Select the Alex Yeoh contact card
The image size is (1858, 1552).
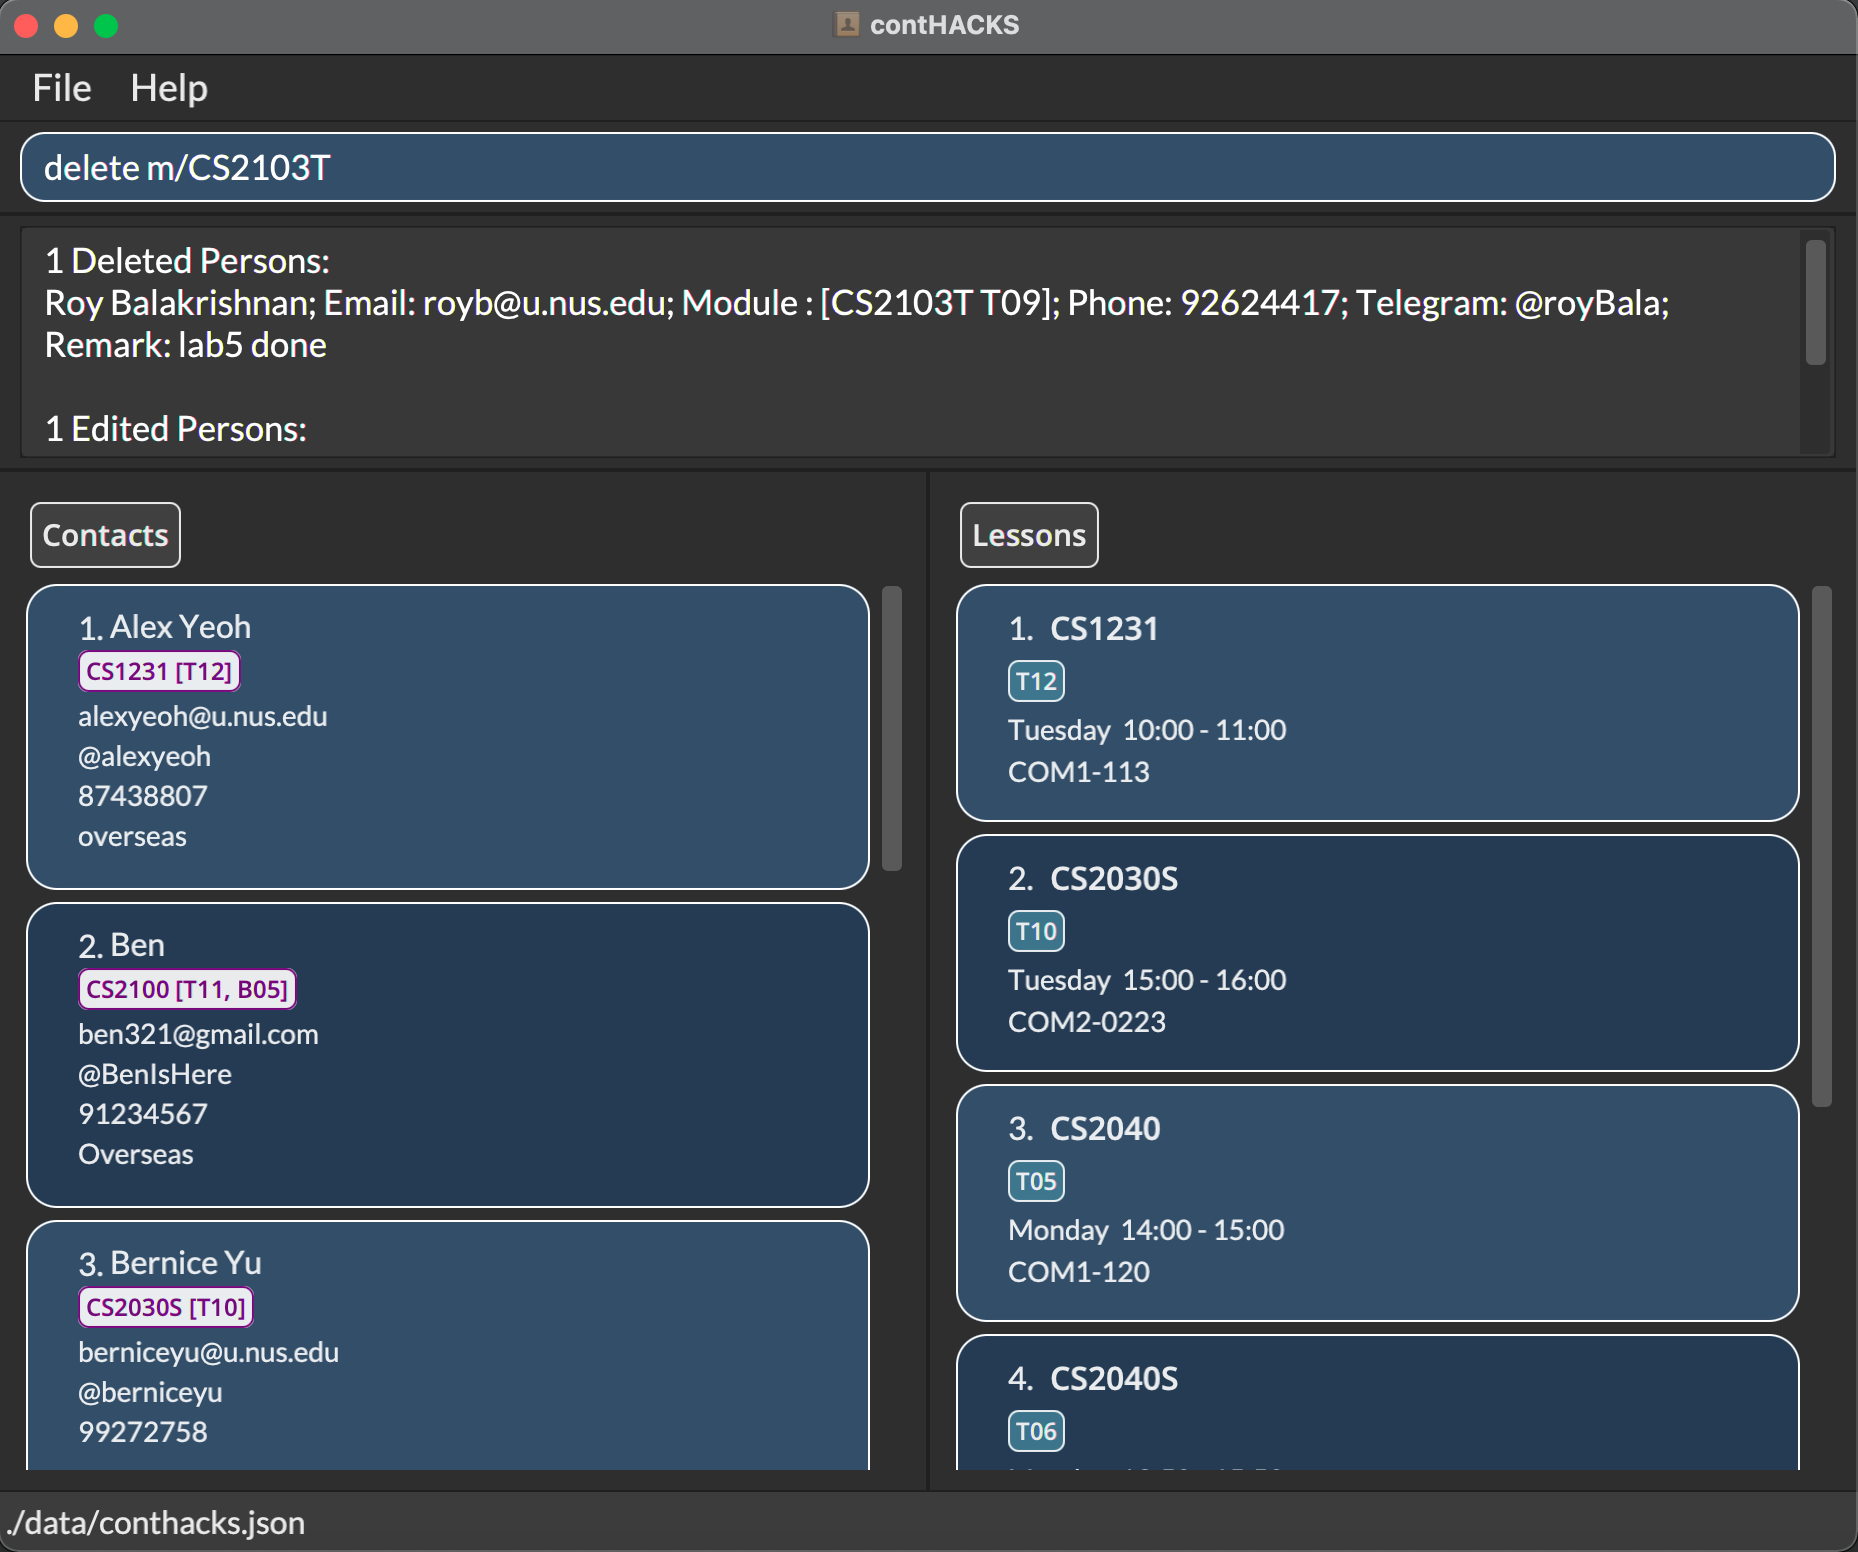447,736
